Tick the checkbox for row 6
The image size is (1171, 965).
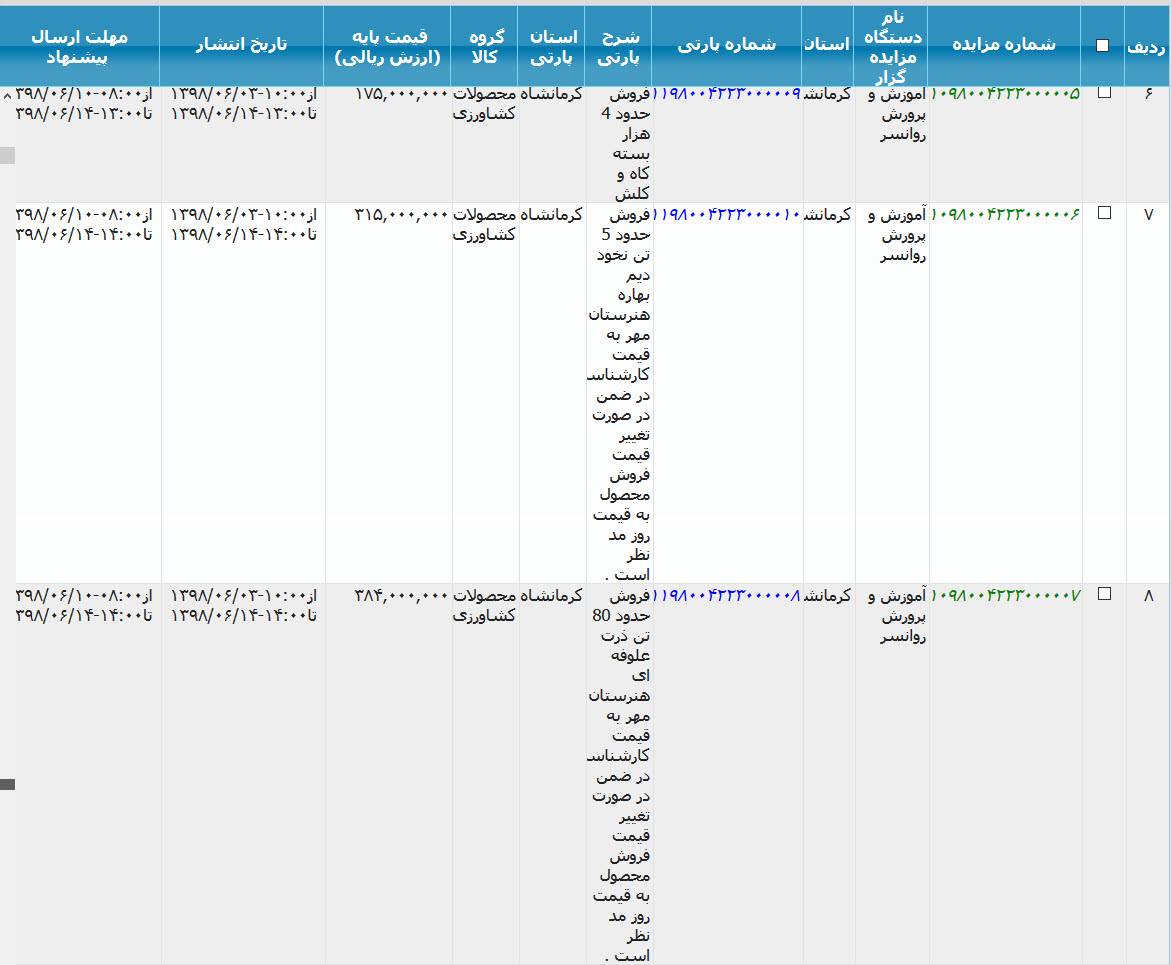tap(1104, 92)
